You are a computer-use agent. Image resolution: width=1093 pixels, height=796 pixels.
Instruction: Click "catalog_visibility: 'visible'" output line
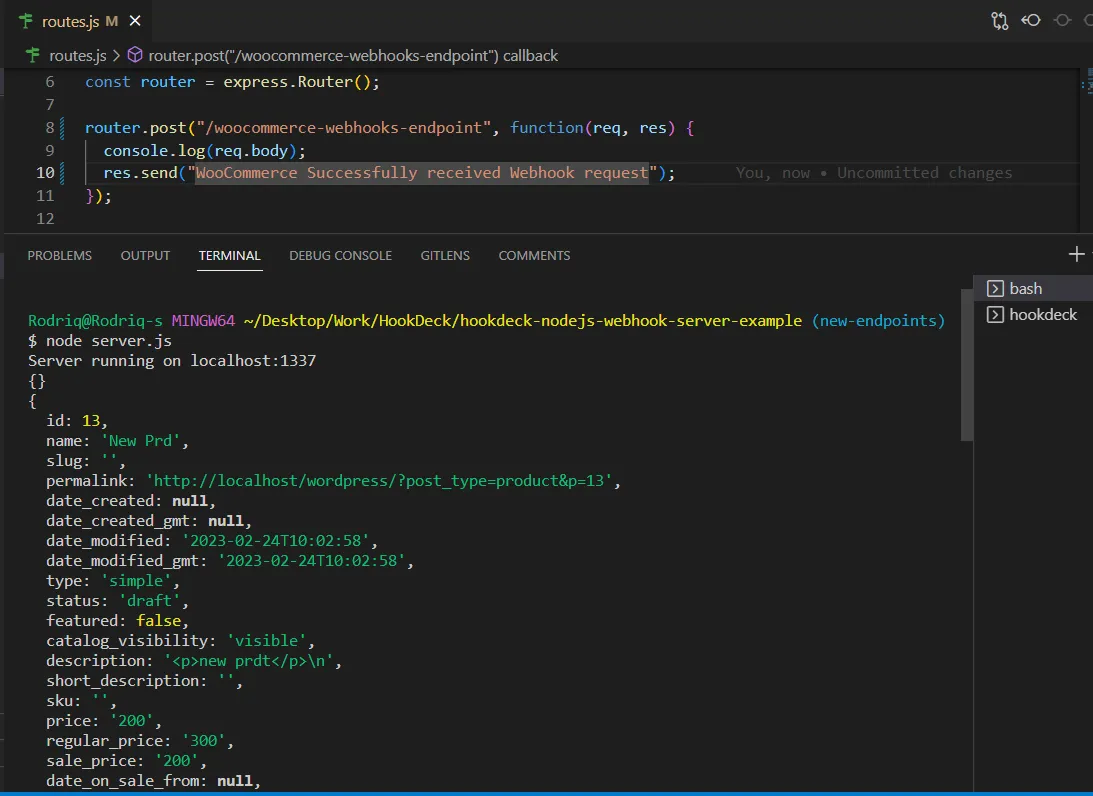tap(181, 641)
